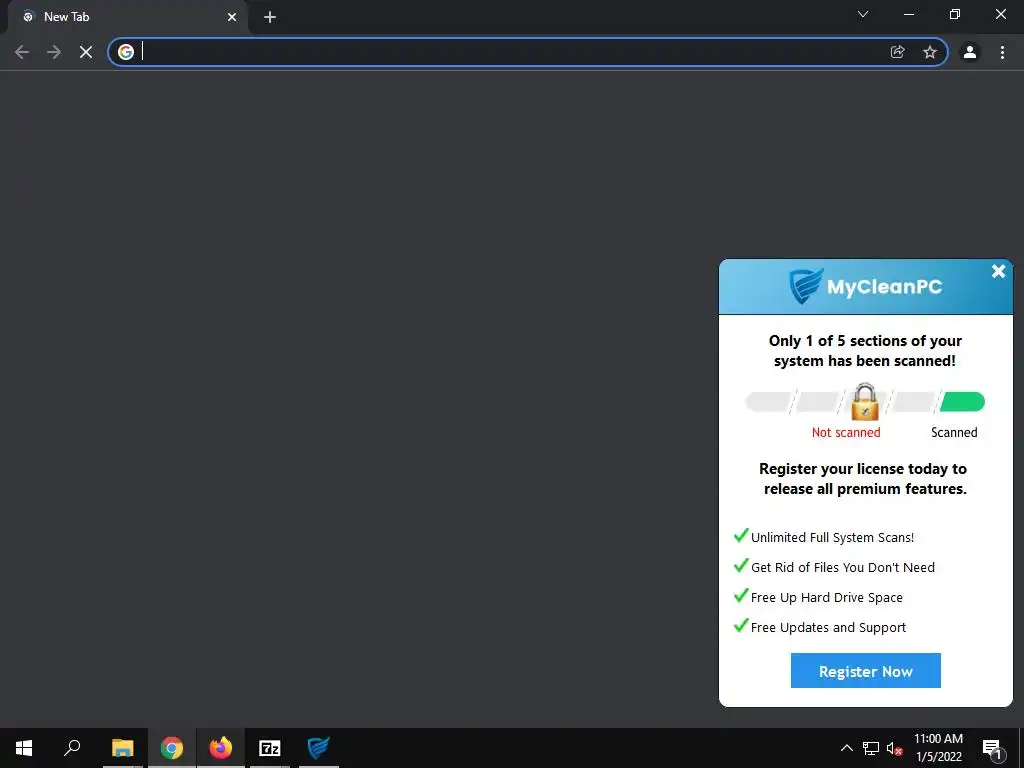Click 'Free Updates and Support' feature line
Viewport: 1024px width, 768px height.
[x=828, y=628]
